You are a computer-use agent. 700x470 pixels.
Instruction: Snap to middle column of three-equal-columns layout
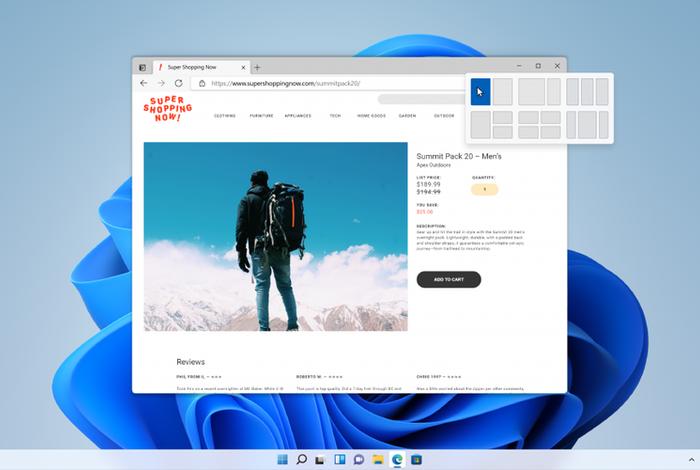tap(588, 92)
